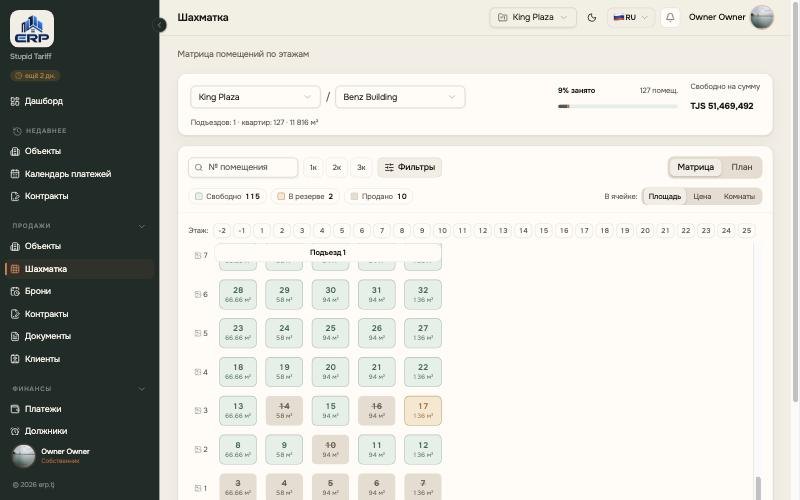Click the floor 5 row plan icon
The width and height of the screenshot is (800, 500).
point(197,333)
